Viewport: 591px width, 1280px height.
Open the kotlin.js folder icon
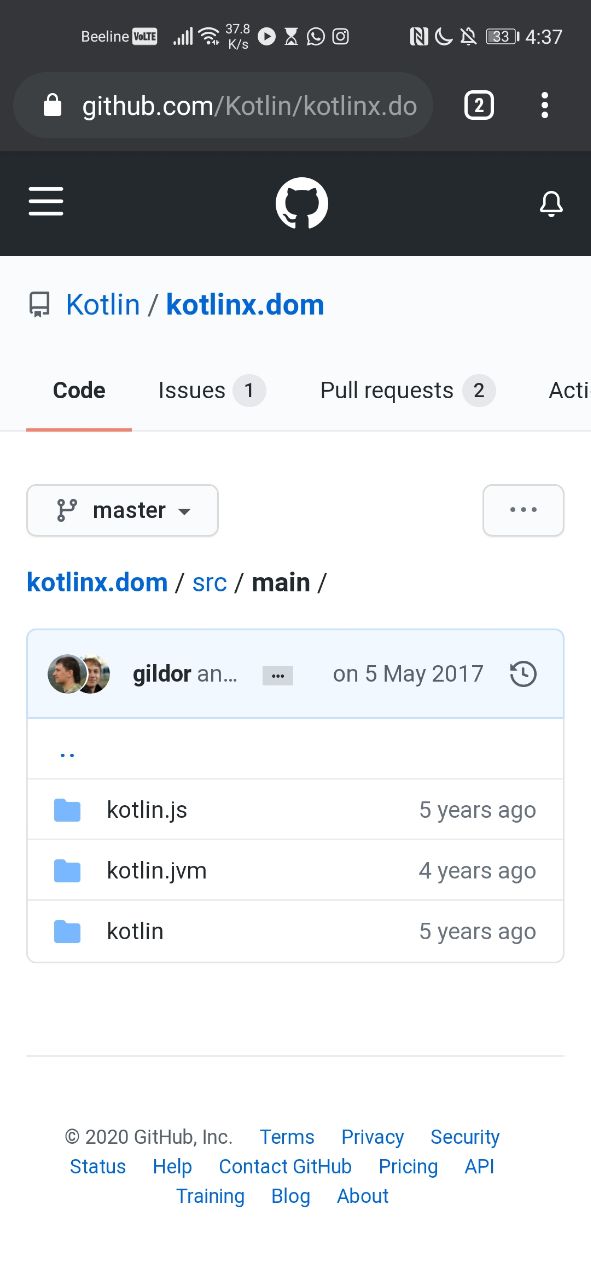point(67,810)
